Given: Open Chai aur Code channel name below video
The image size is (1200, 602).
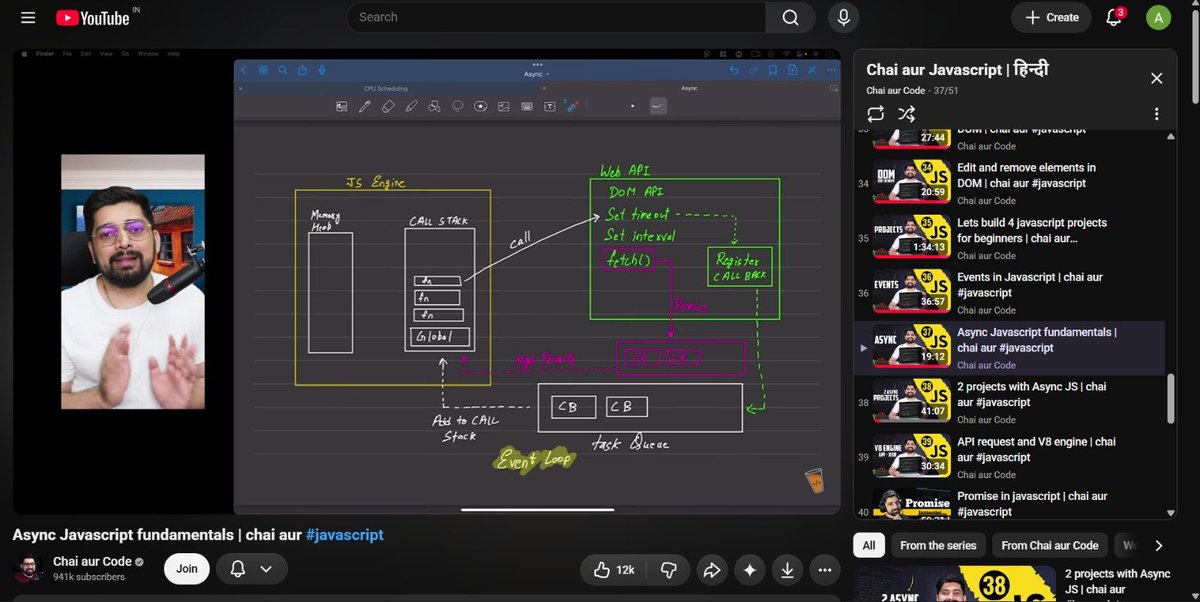Looking at the screenshot, I should pyautogui.click(x=92, y=562).
